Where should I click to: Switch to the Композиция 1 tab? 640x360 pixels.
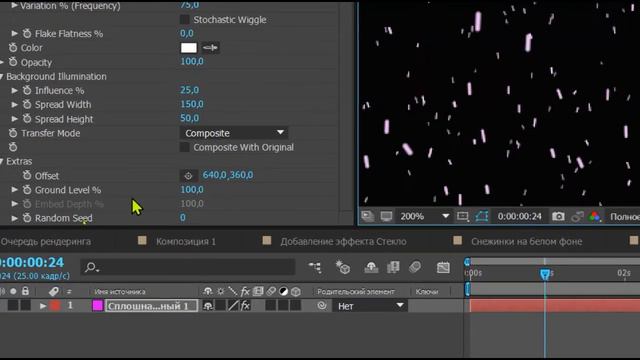186,242
